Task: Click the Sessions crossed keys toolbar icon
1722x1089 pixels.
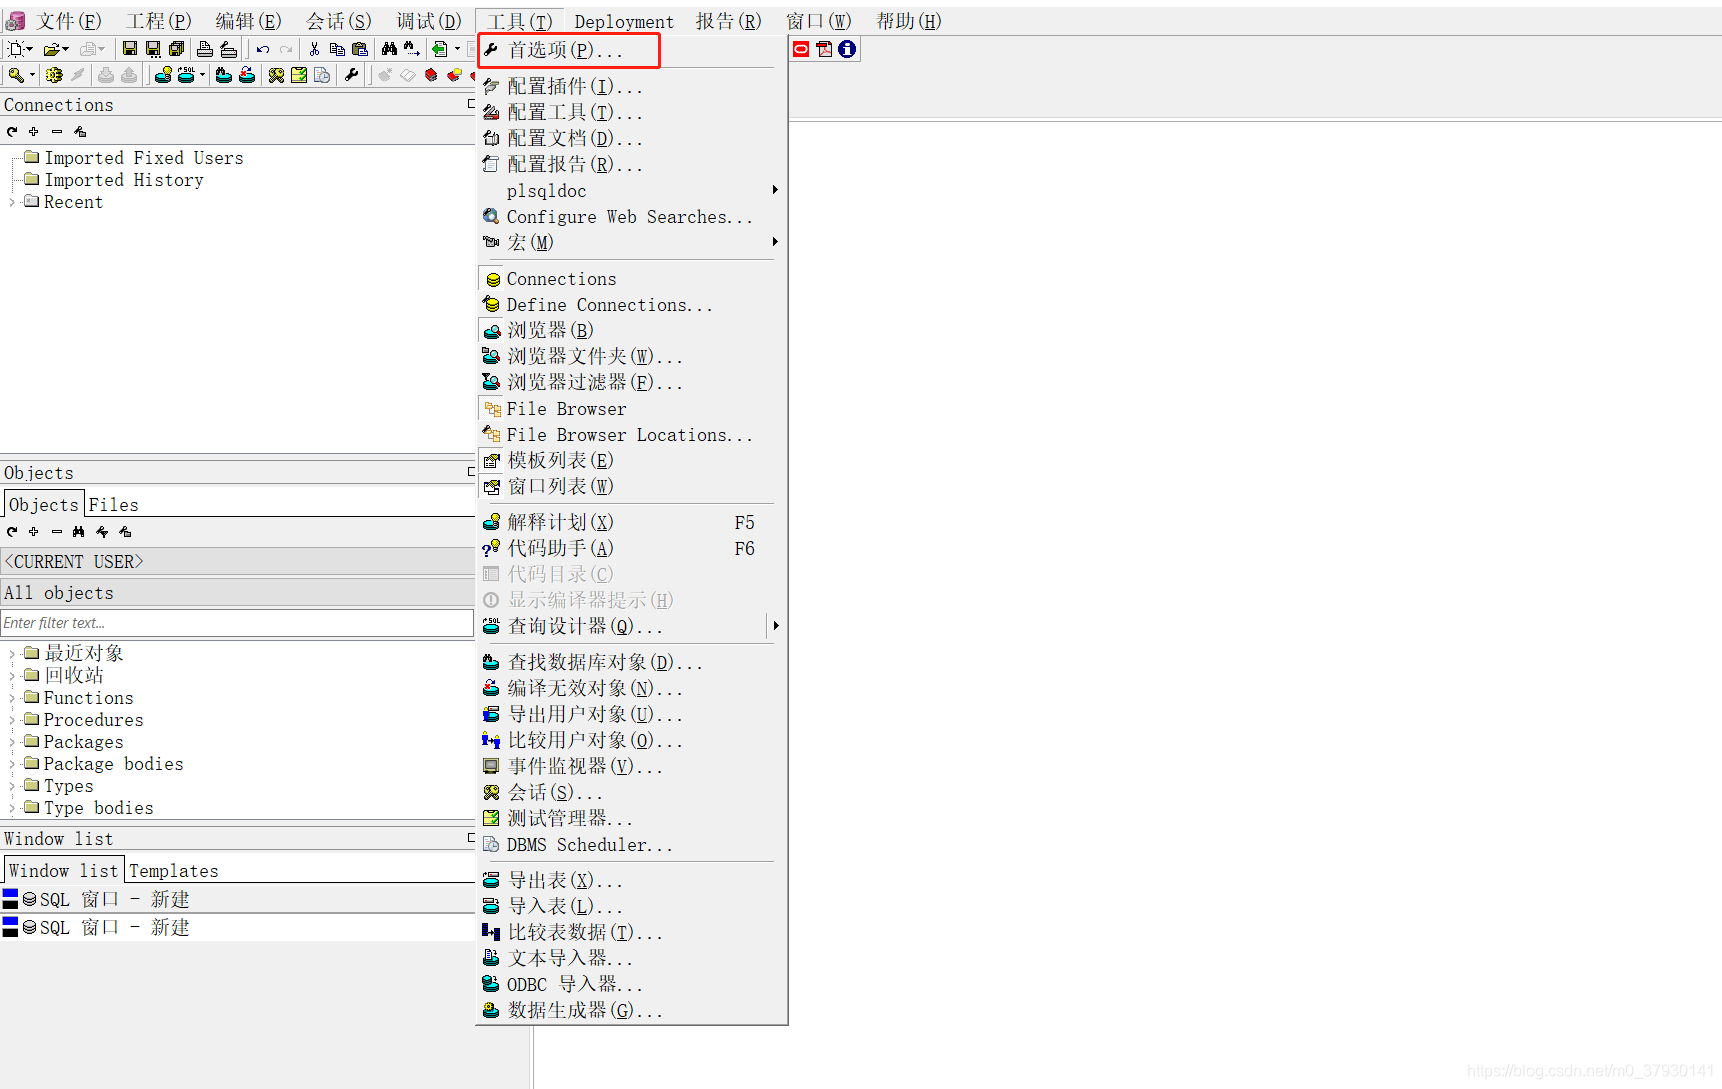Action: (x=276, y=75)
